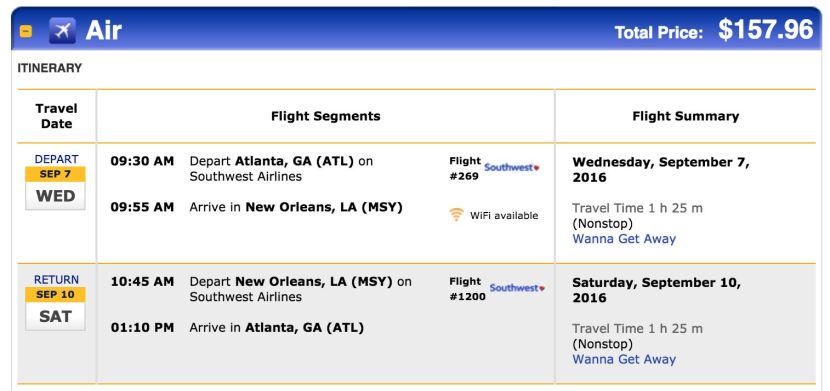This screenshot has height=391, width=830.
Task: Open the departing Wanna Get Away fare link
Action: [x=624, y=239]
